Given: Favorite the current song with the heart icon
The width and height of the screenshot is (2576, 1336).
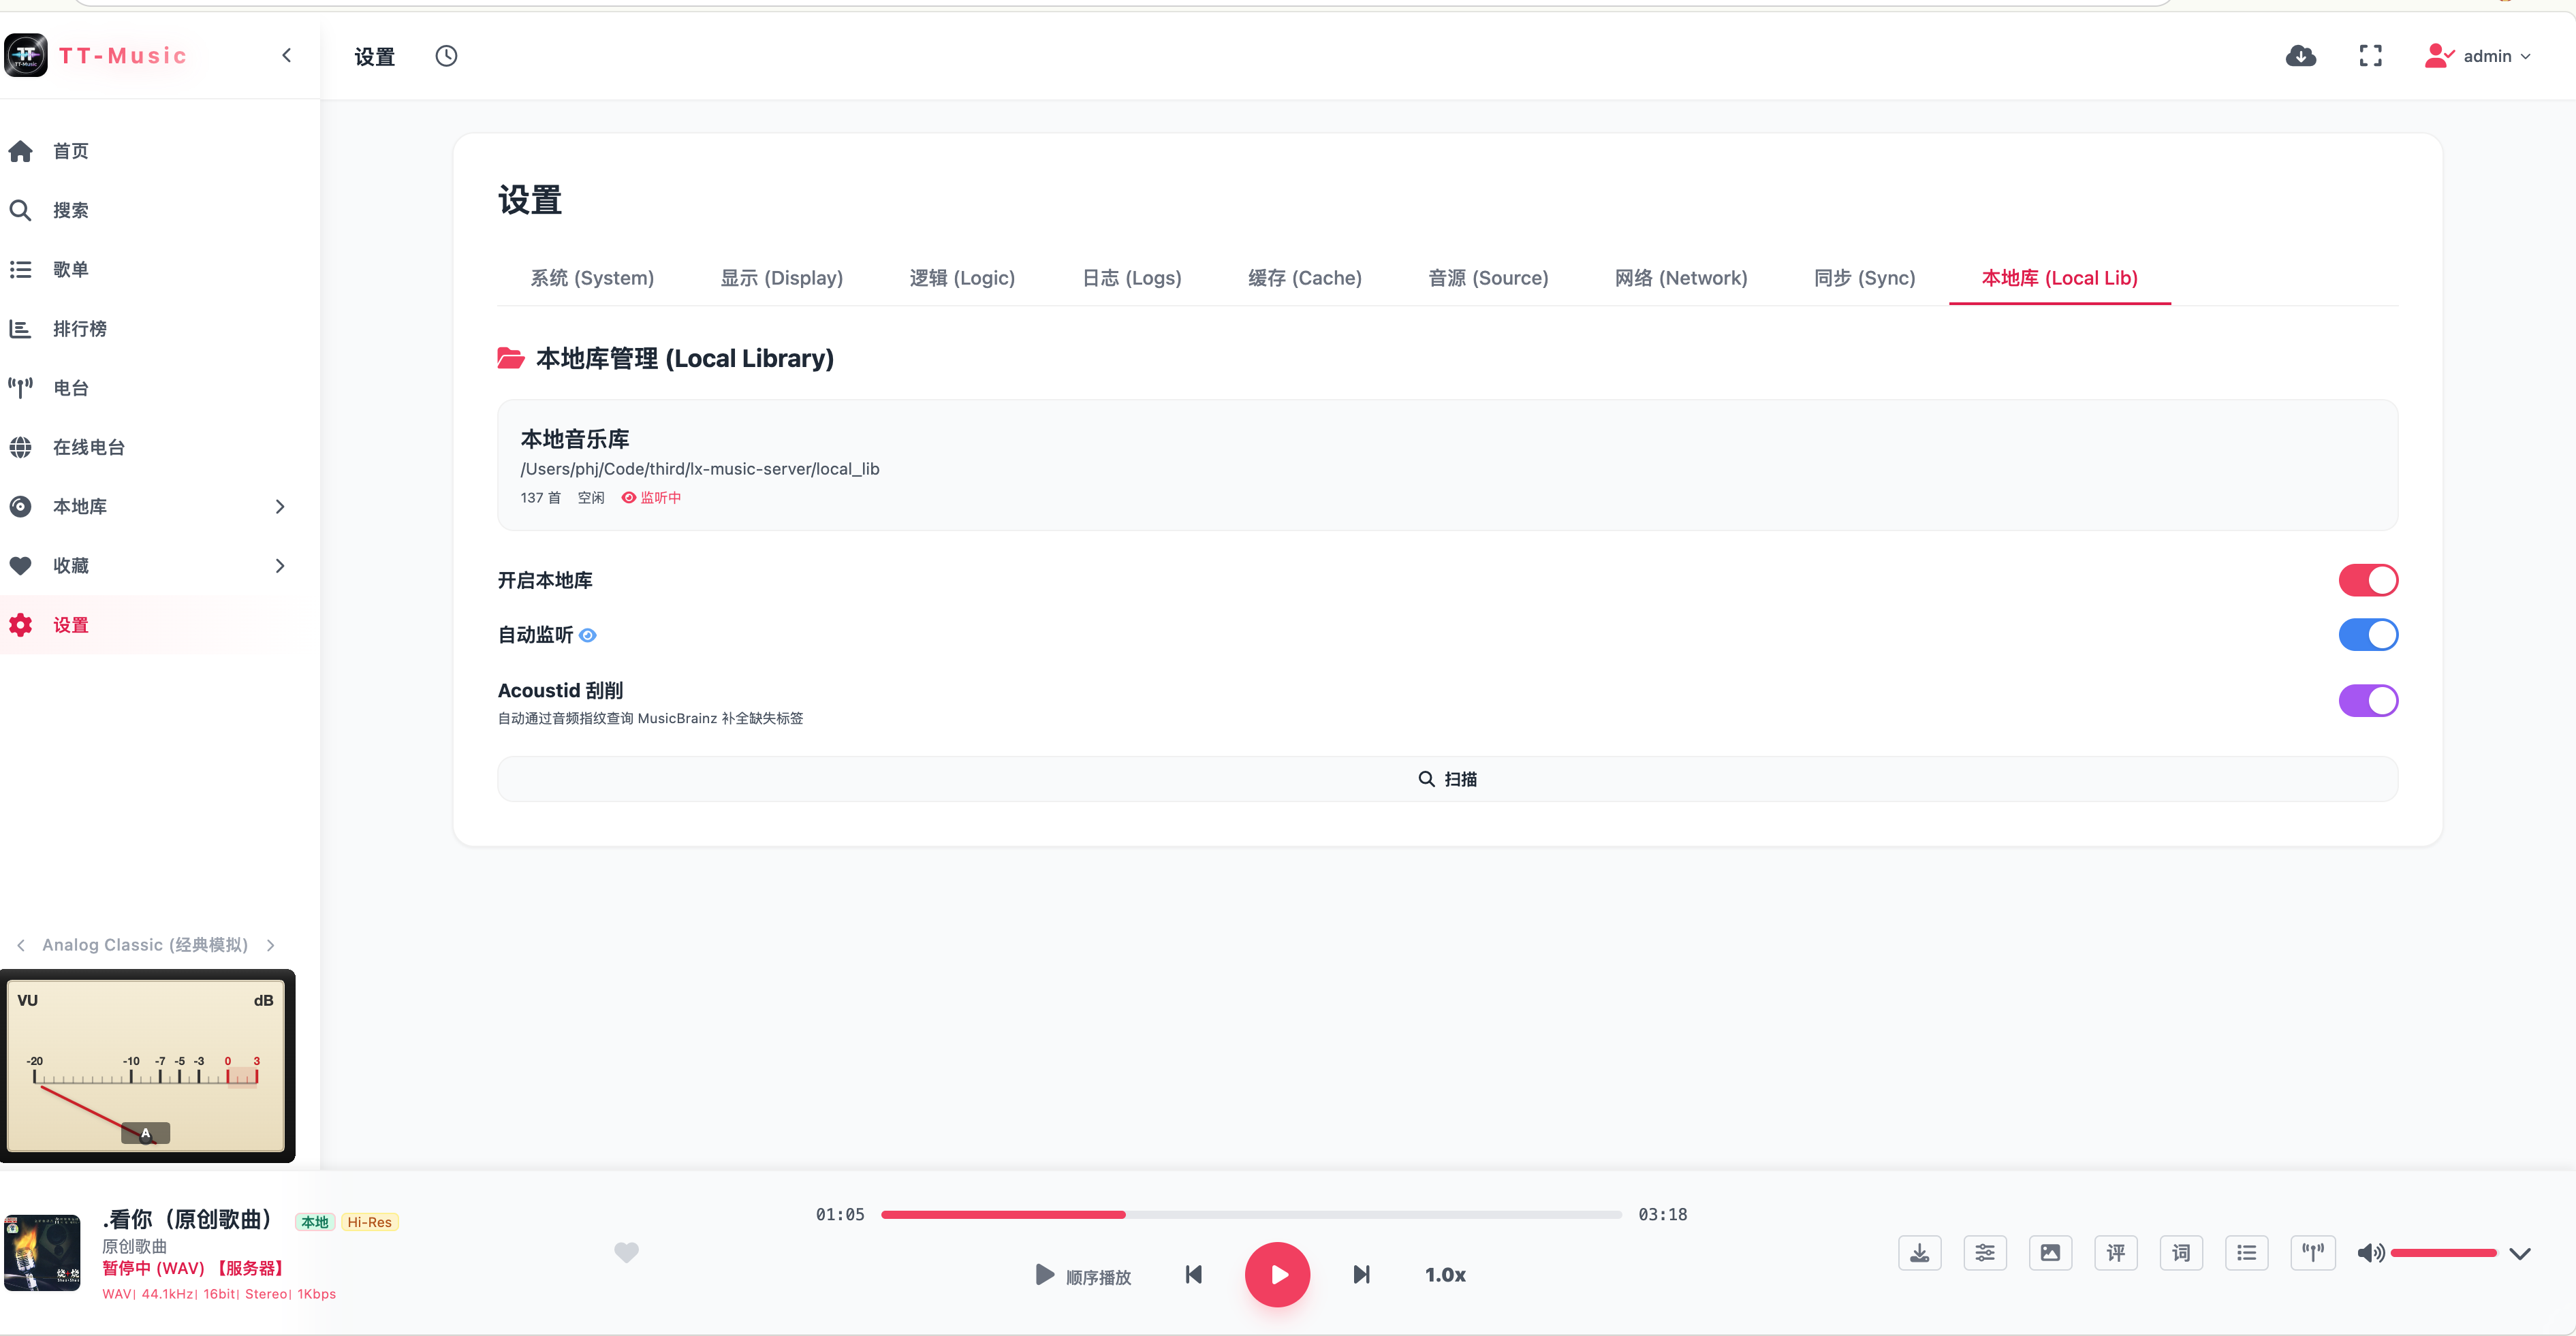Looking at the screenshot, I should [x=626, y=1252].
